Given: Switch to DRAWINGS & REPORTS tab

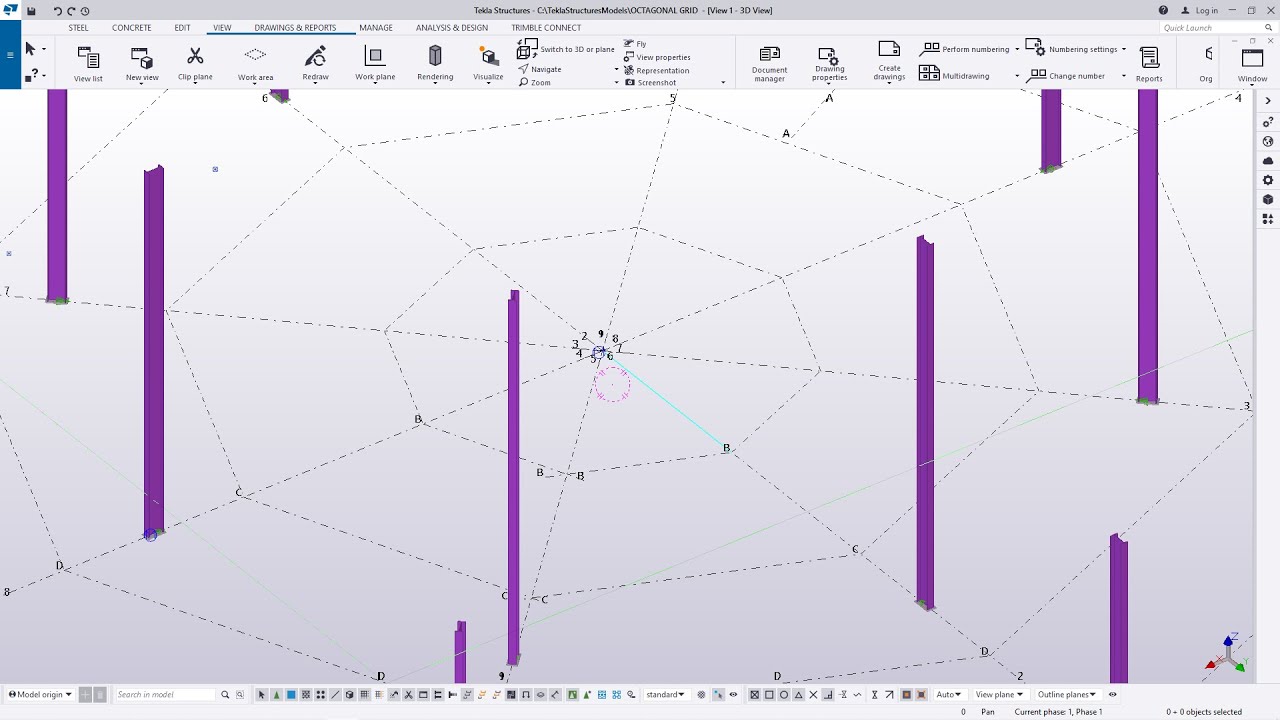Looking at the screenshot, I should [x=296, y=28].
